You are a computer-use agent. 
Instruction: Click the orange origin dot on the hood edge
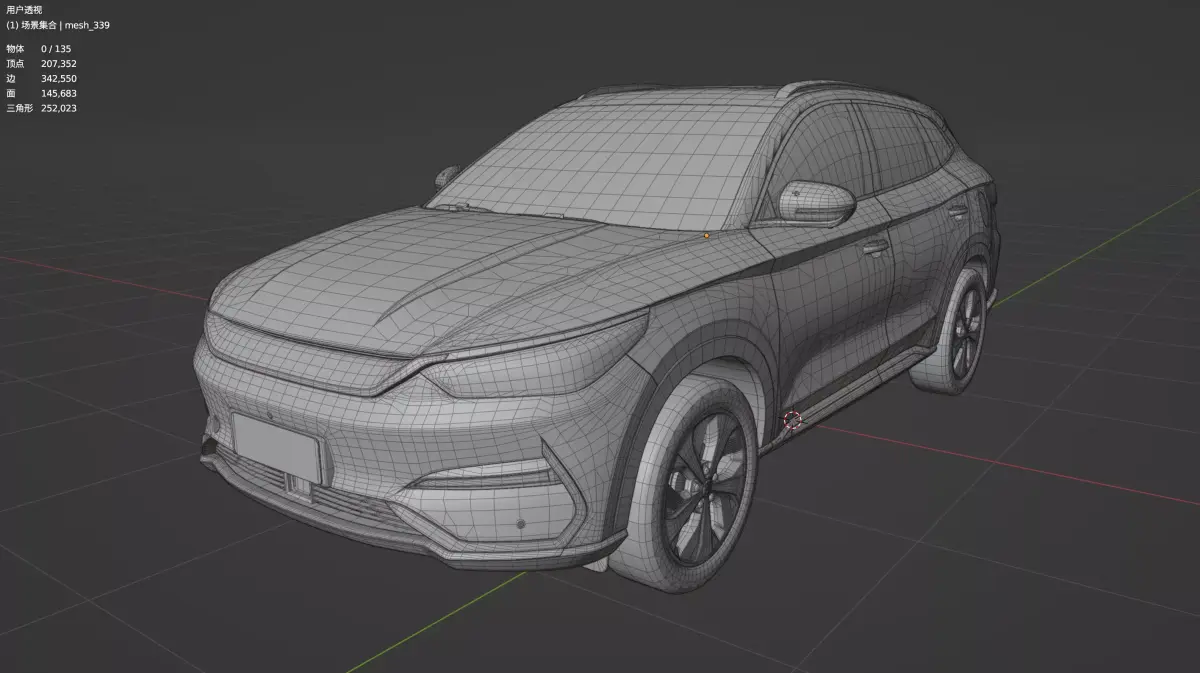pos(707,236)
